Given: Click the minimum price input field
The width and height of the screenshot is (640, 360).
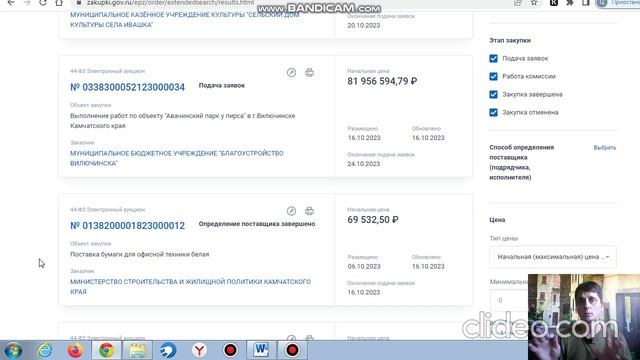Looking at the screenshot, I should (x=509, y=300).
